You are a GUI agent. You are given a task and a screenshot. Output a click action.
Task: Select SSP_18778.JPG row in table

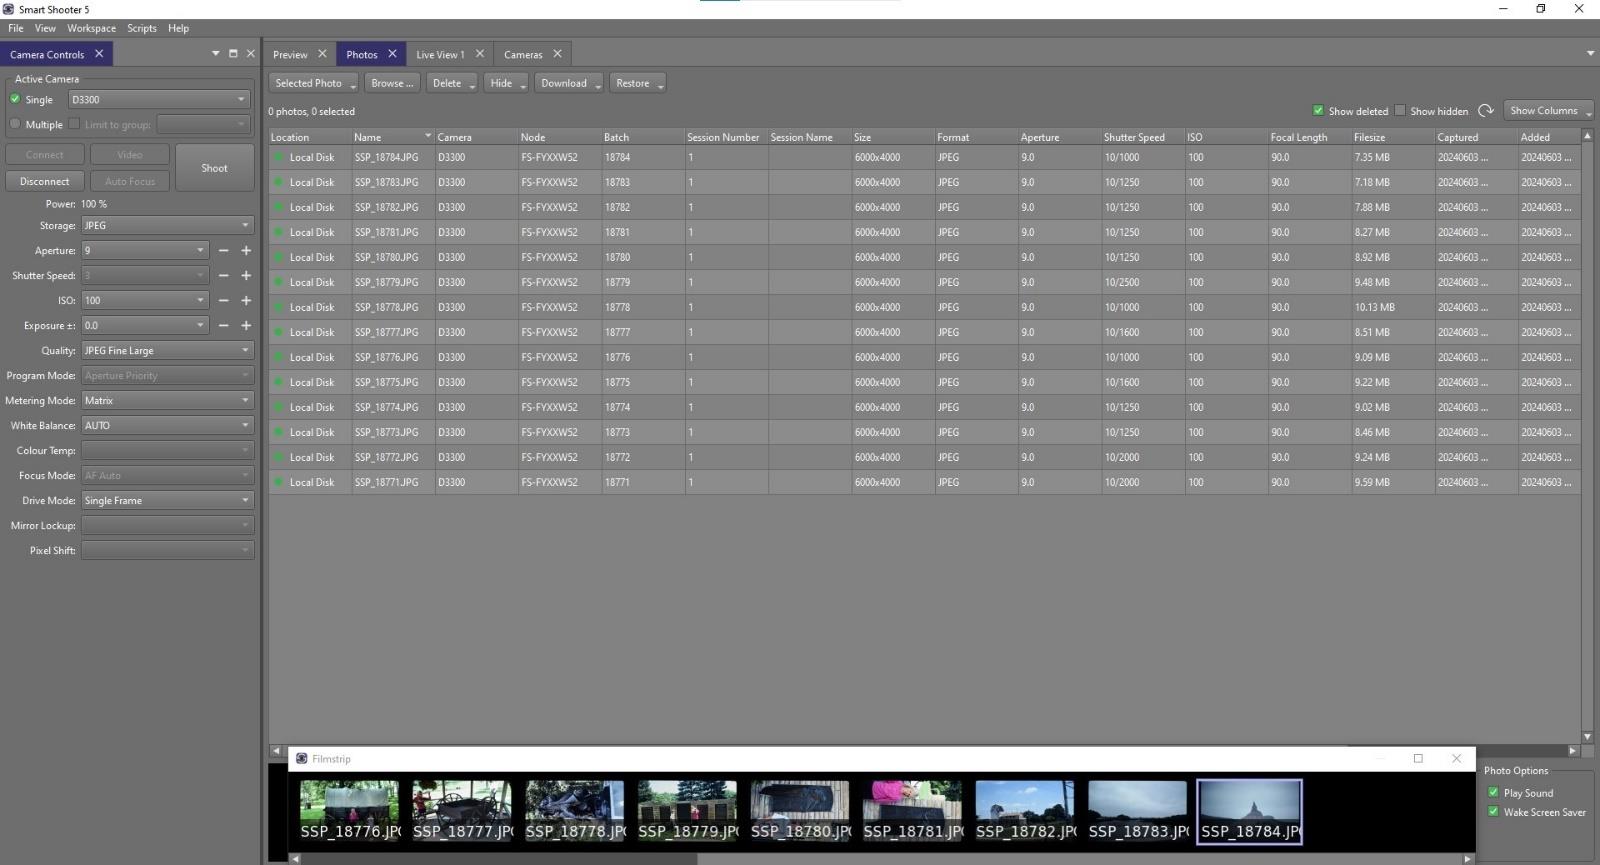924,307
